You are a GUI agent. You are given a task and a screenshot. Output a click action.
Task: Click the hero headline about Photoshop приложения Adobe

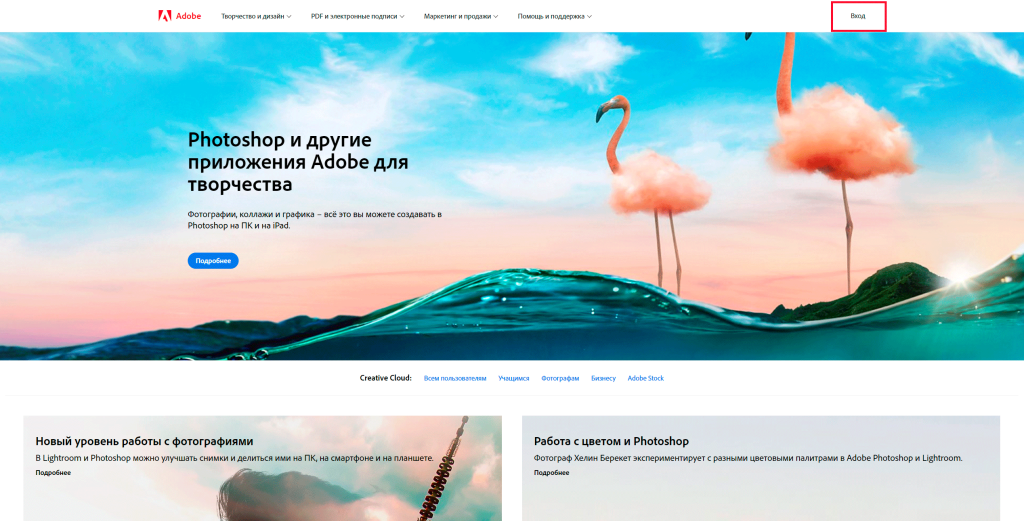click(x=298, y=161)
